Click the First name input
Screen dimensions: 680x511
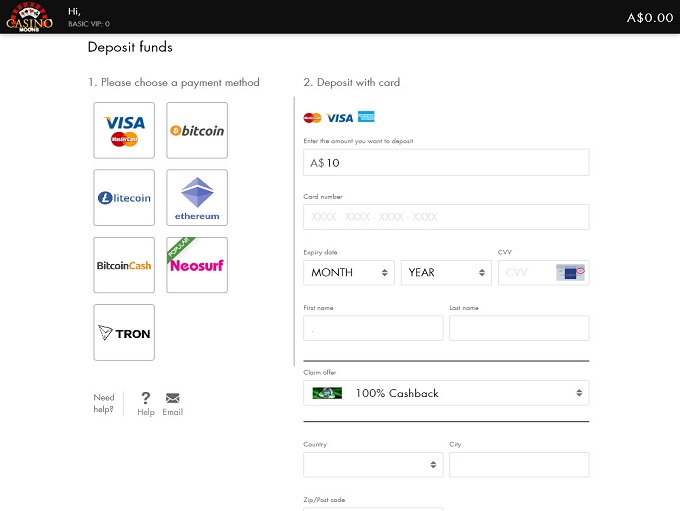pos(373,328)
